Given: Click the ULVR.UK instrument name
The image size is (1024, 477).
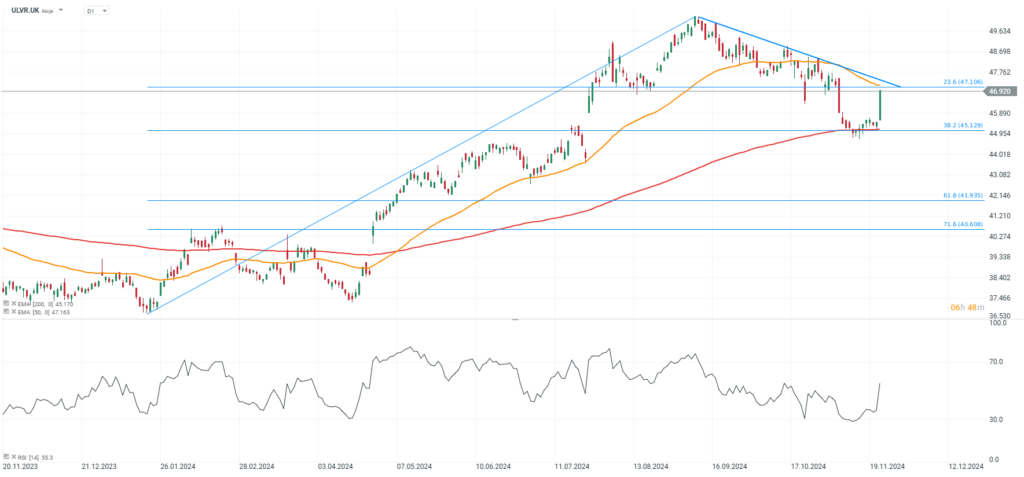Looking at the screenshot, I should (x=25, y=10).
